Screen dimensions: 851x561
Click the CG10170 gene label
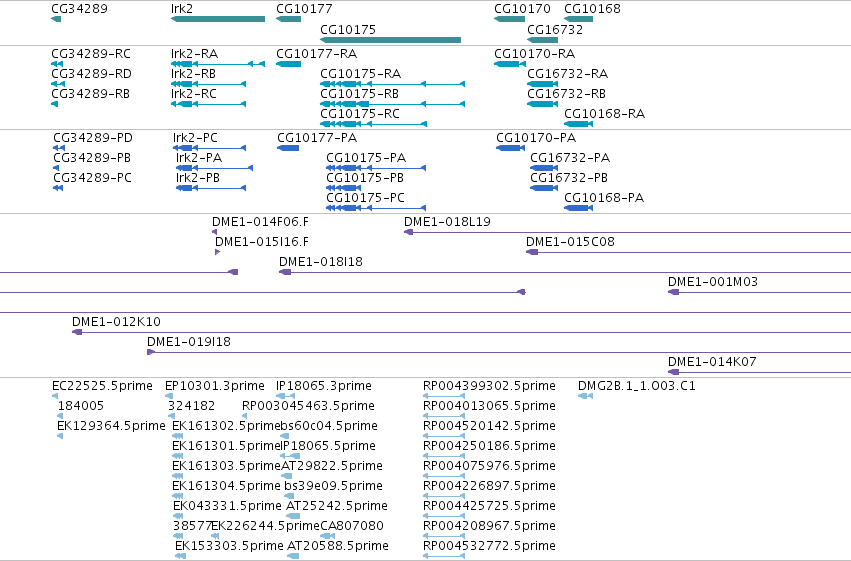[522, 9]
